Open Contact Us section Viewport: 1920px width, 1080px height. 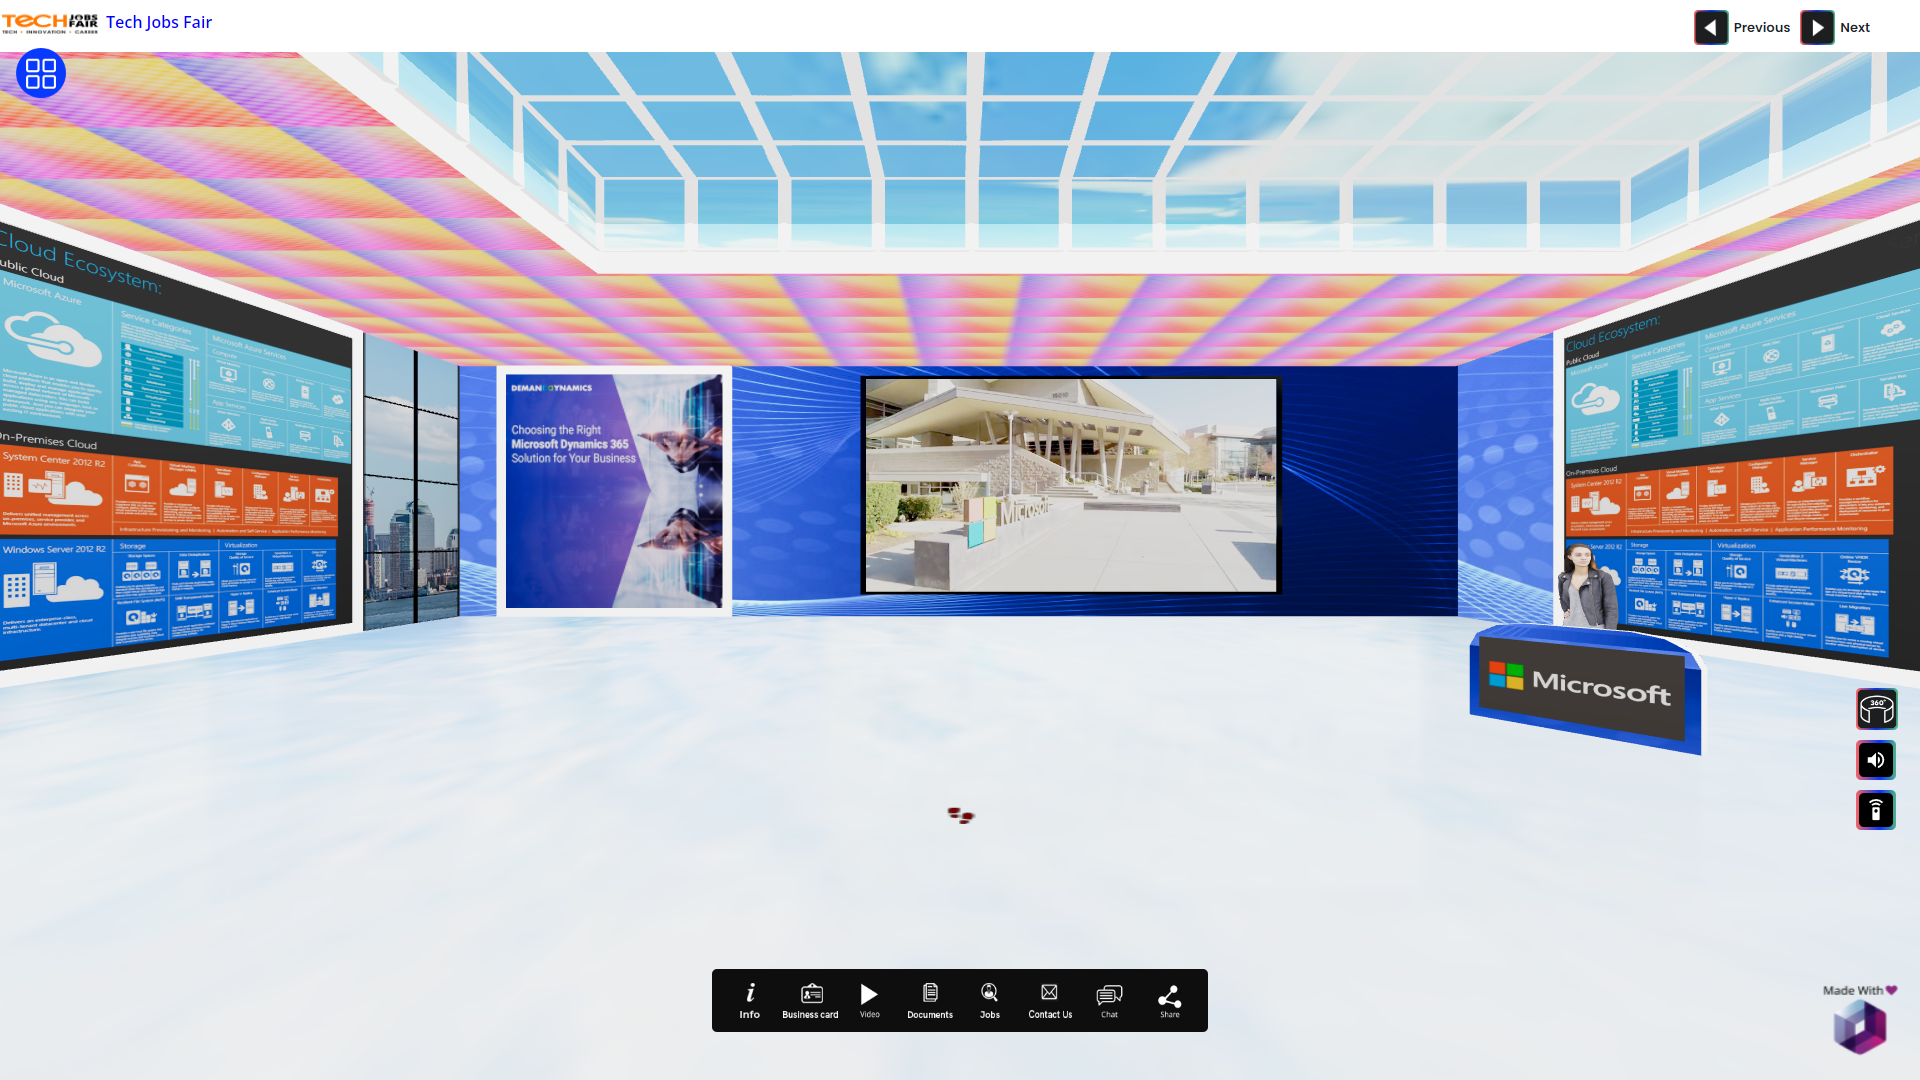[1050, 1000]
